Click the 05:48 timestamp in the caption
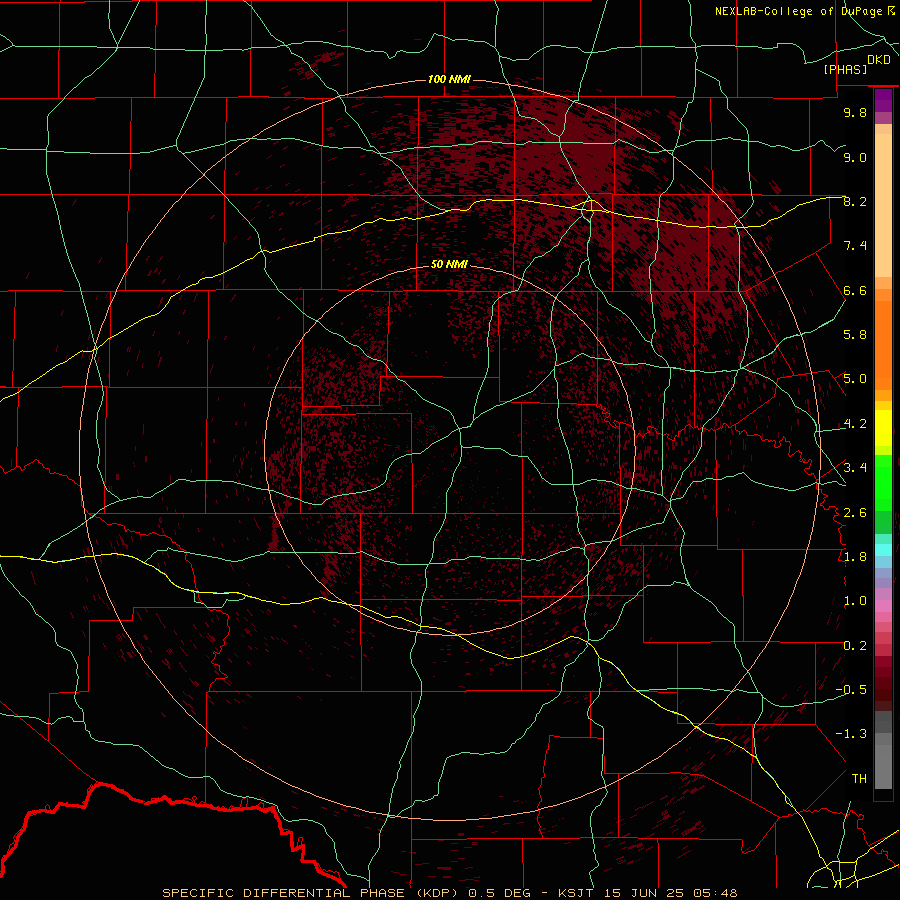900x900 pixels. [x=715, y=893]
